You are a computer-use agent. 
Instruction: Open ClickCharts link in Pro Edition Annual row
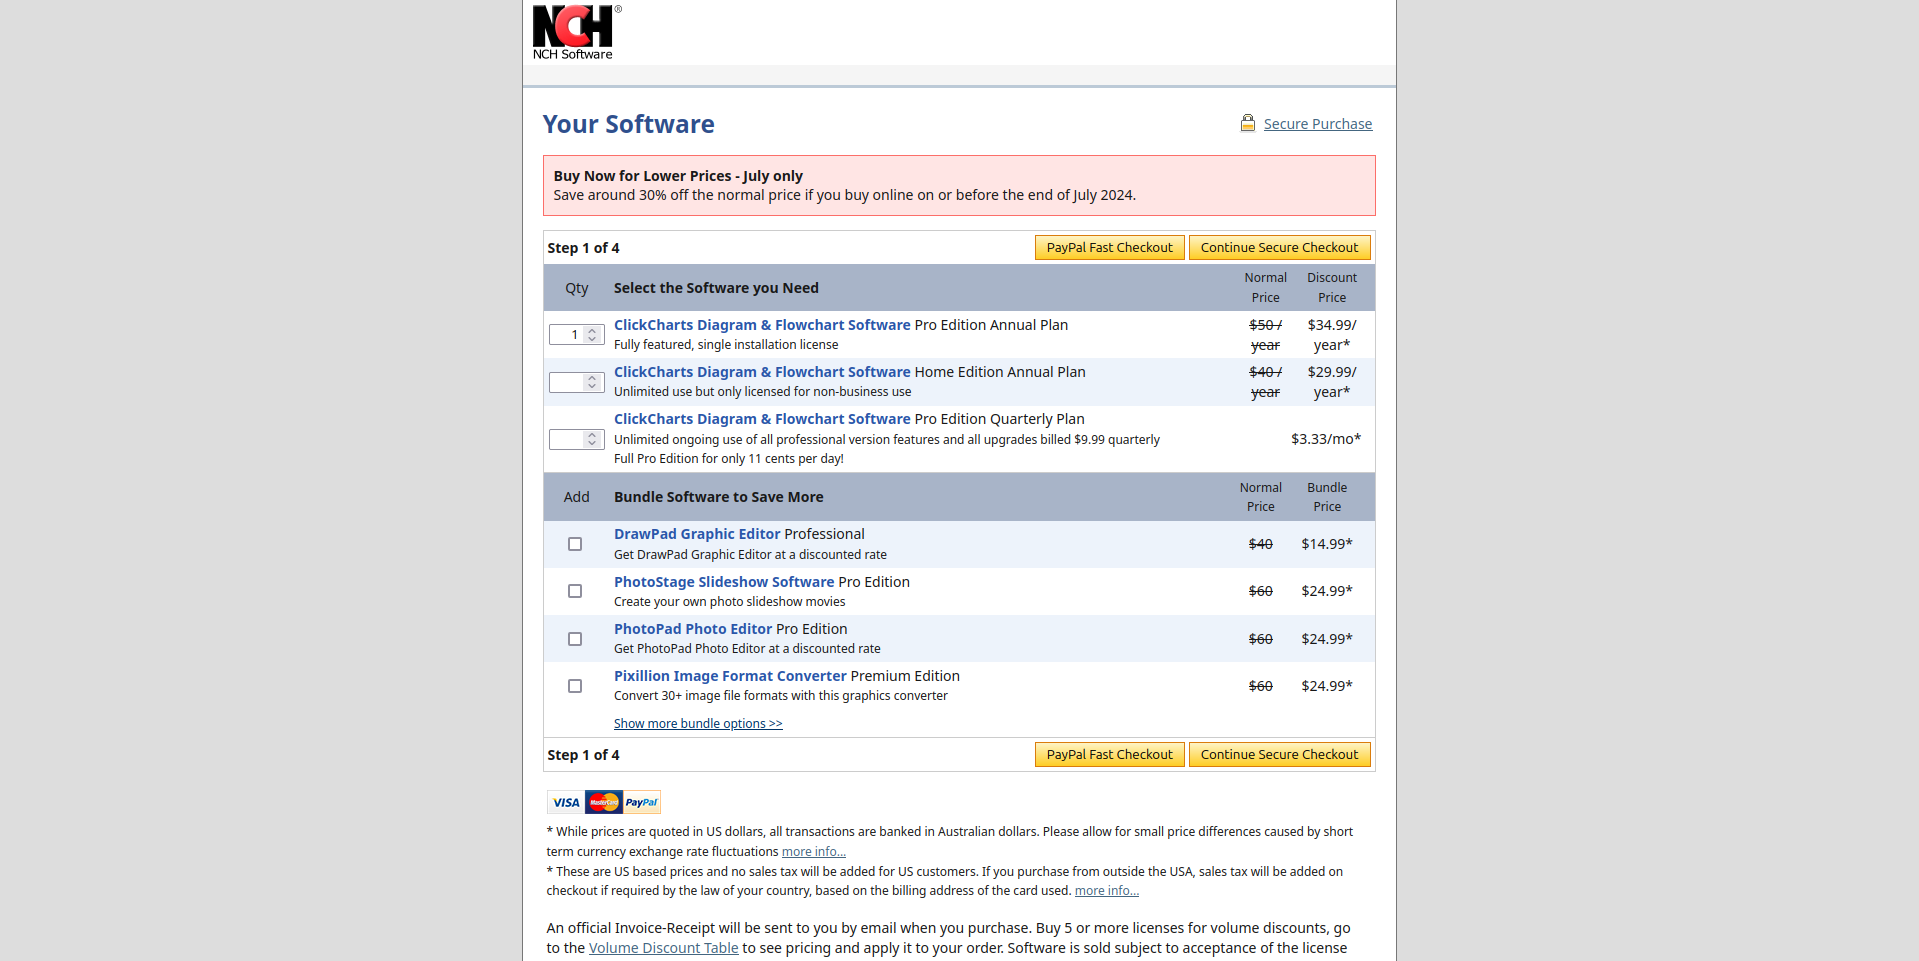click(762, 325)
